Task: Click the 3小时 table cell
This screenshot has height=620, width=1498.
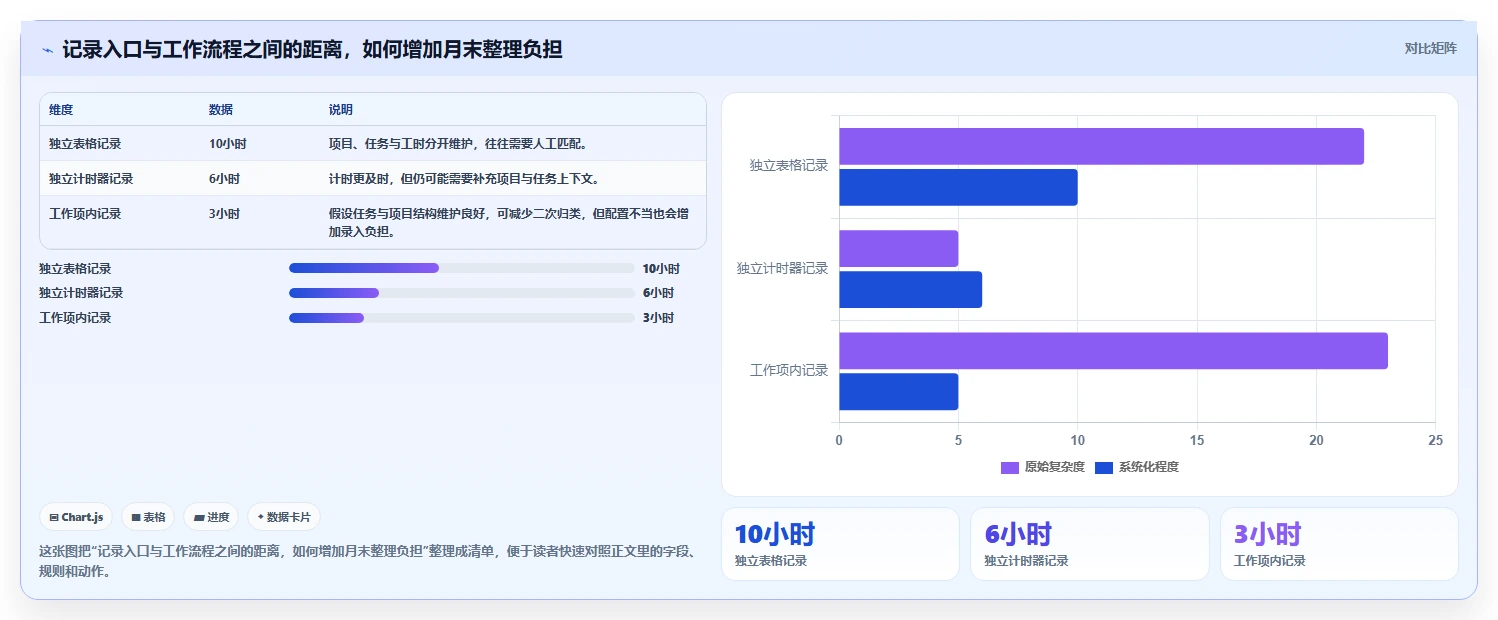Action: coord(225,214)
